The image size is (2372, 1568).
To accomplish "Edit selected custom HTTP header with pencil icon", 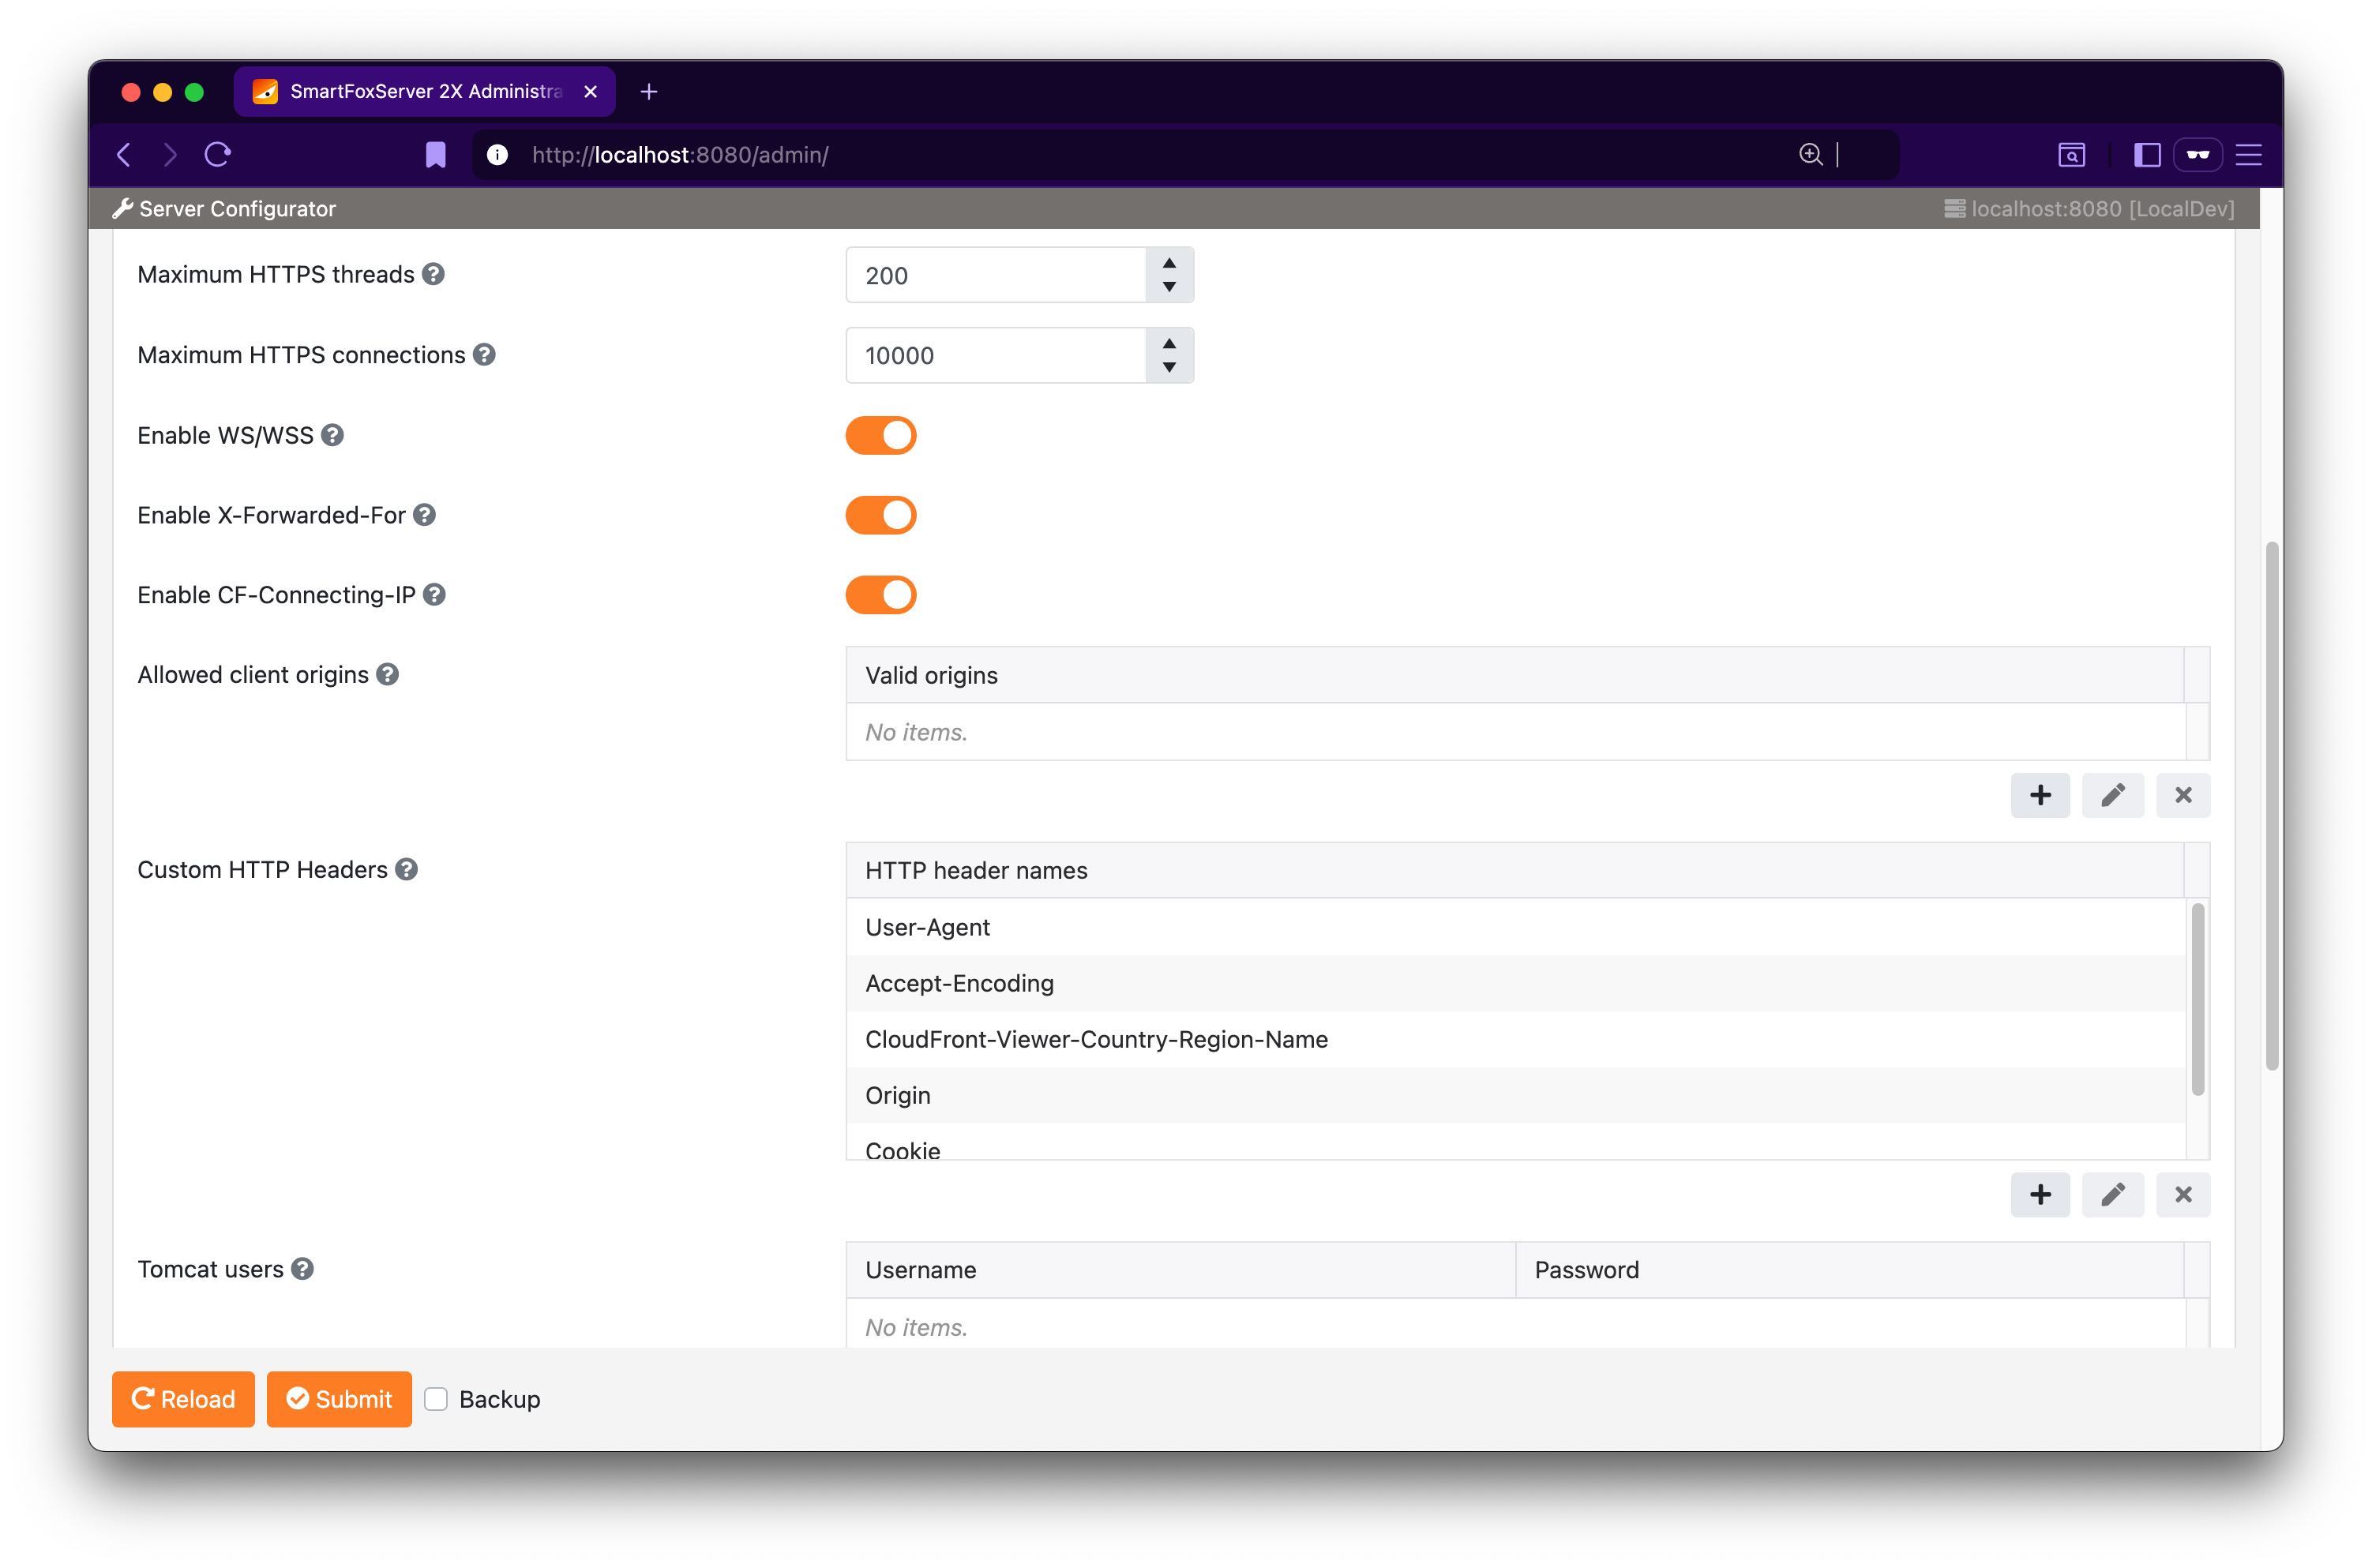I will coord(2112,1194).
